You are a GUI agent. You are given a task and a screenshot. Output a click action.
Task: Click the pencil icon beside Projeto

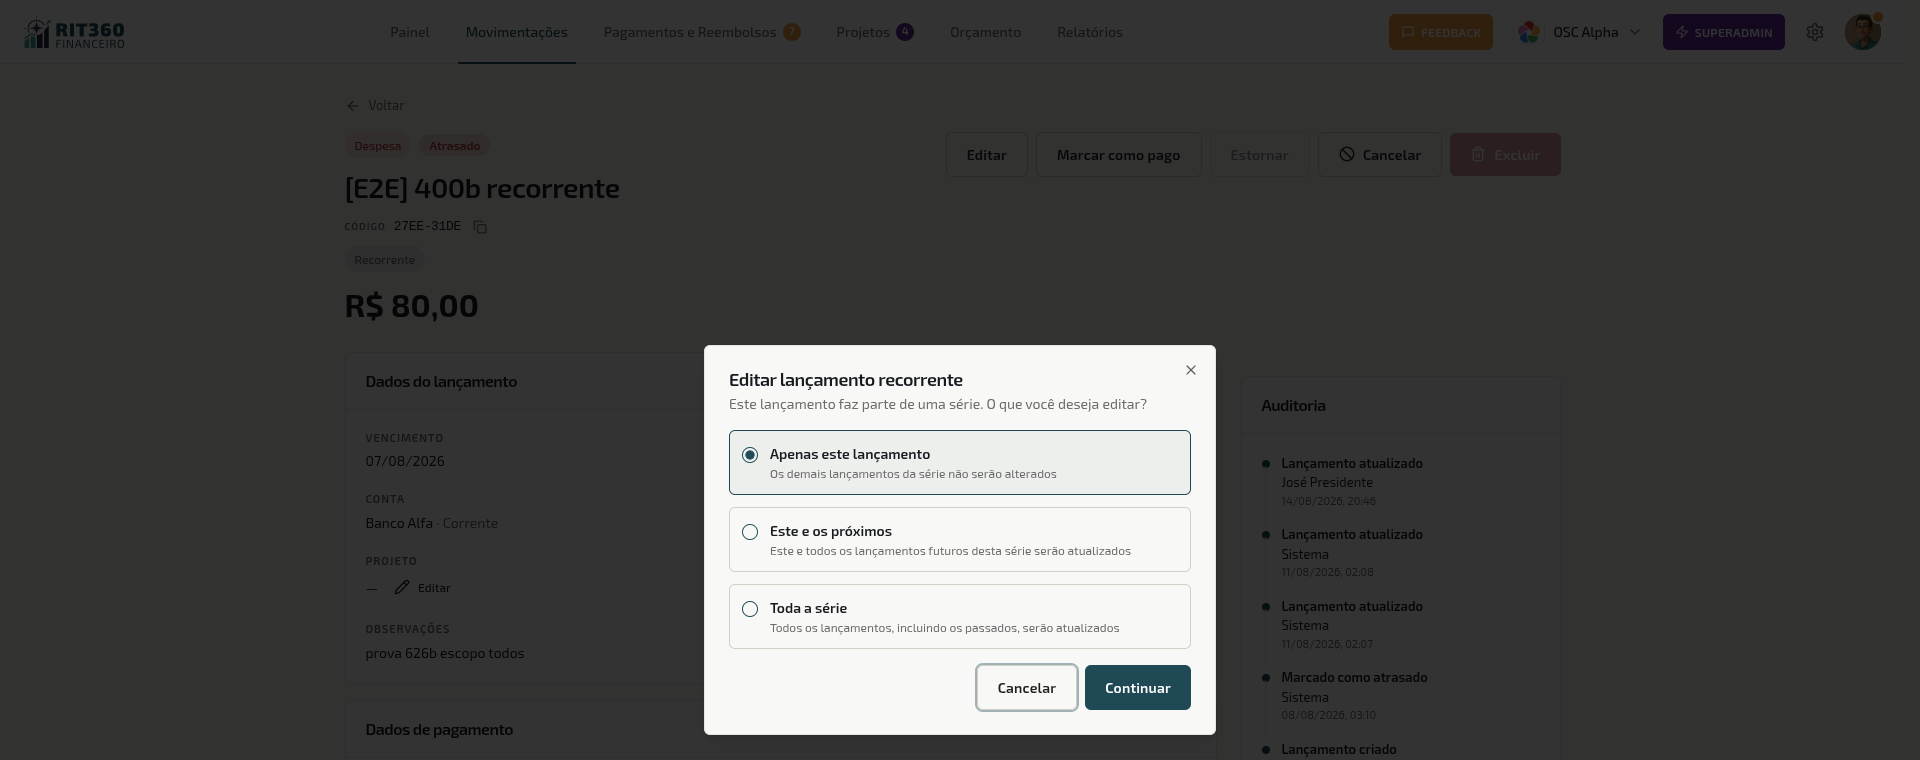pyautogui.click(x=402, y=587)
